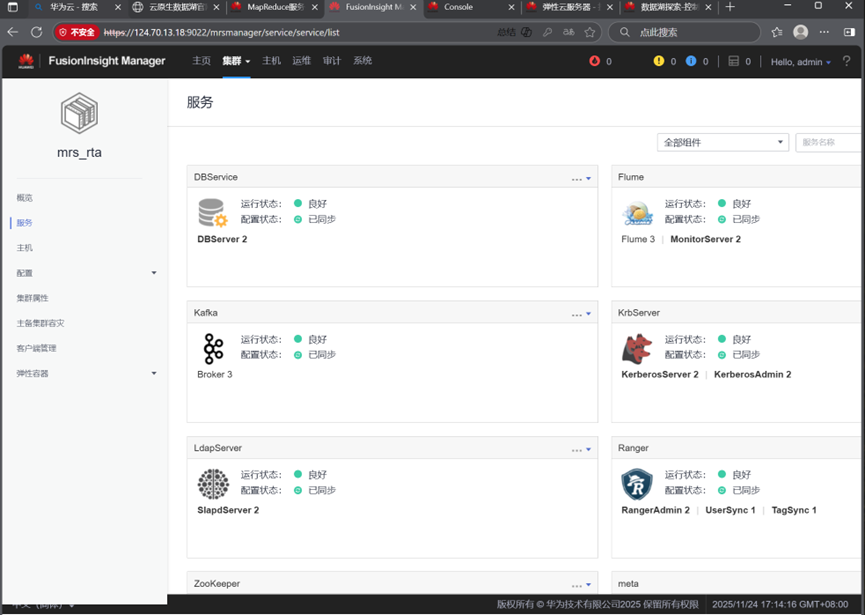Click the browser refresh icon
865x615 pixels.
pyautogui.click(x=36, y=32)
